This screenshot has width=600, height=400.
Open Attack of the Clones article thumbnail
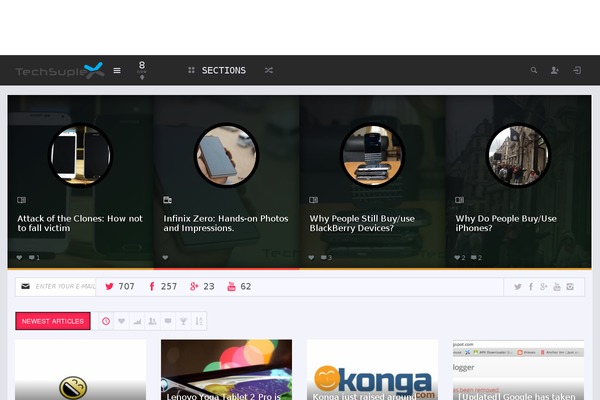pyautogui.click(x=80, y=155)
